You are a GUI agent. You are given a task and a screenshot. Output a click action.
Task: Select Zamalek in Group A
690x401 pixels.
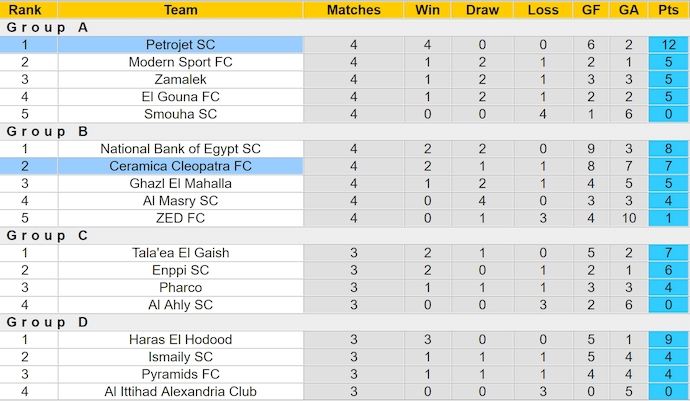tap(180, 79)
